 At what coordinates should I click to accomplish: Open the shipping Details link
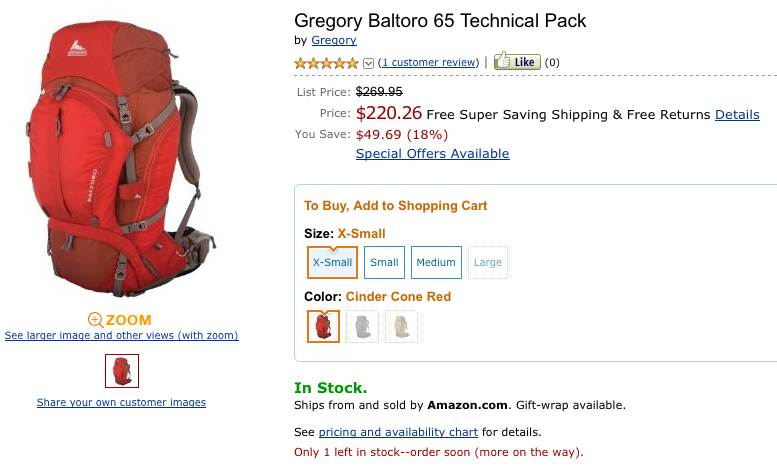click(x=737, y=115)
